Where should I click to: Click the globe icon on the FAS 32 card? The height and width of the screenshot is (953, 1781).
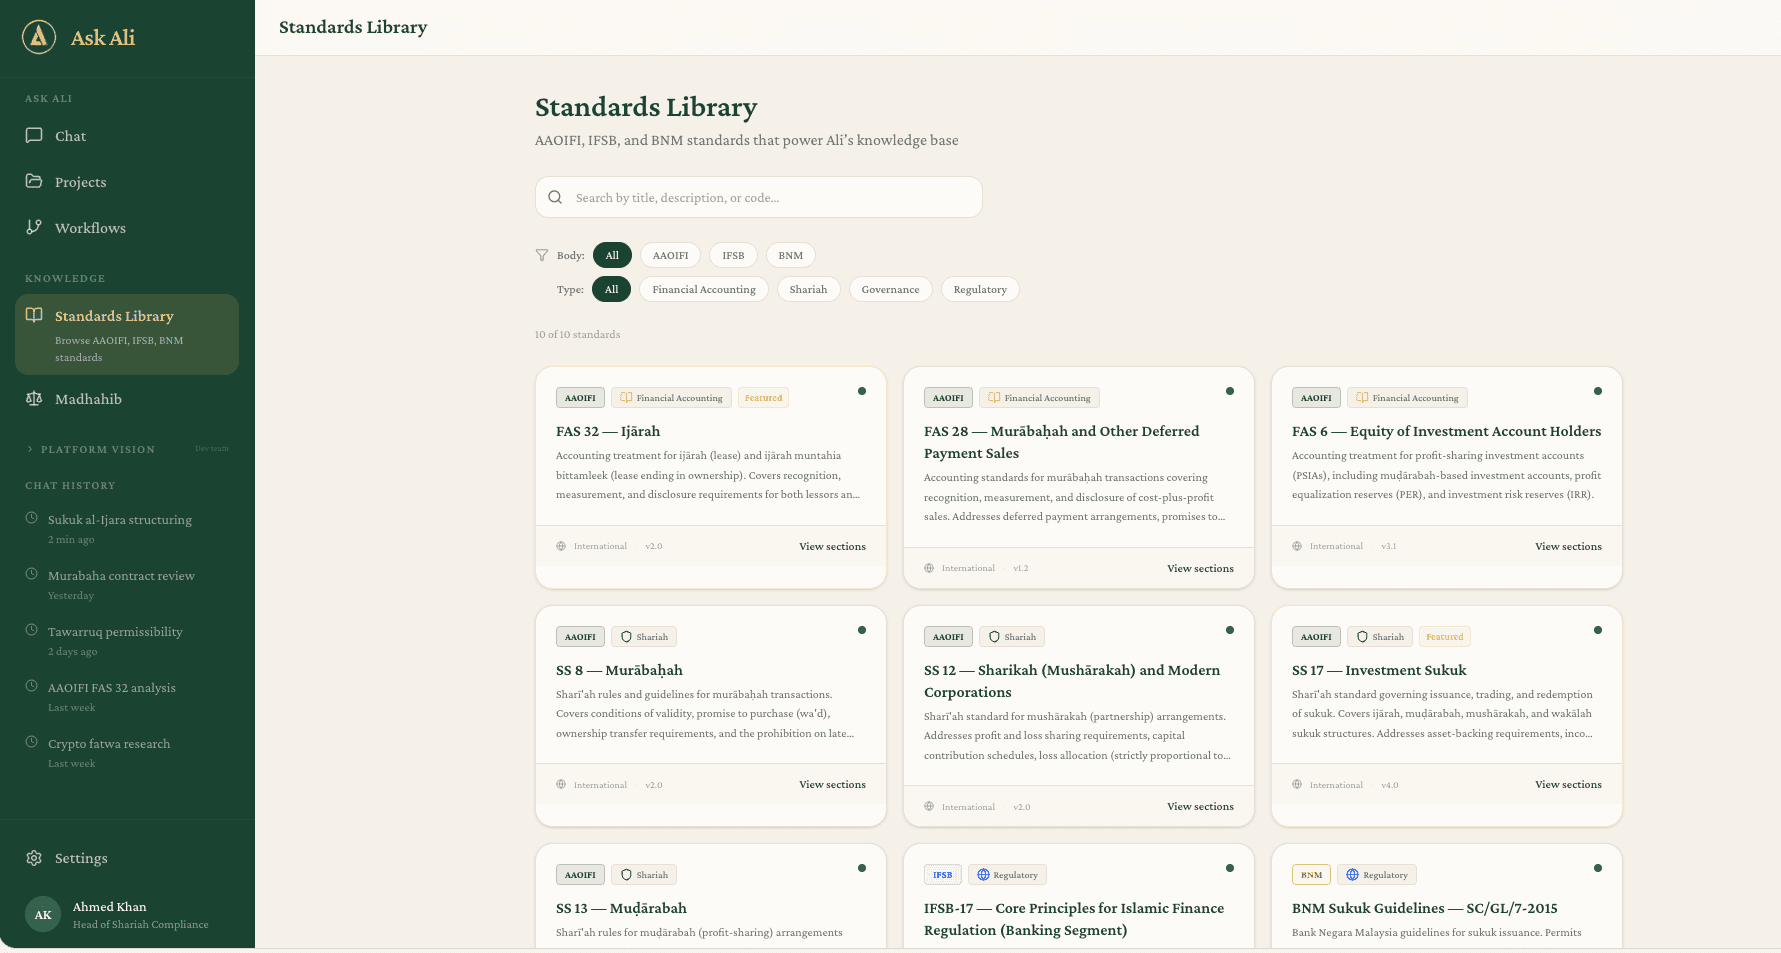(x=562, y=546)
